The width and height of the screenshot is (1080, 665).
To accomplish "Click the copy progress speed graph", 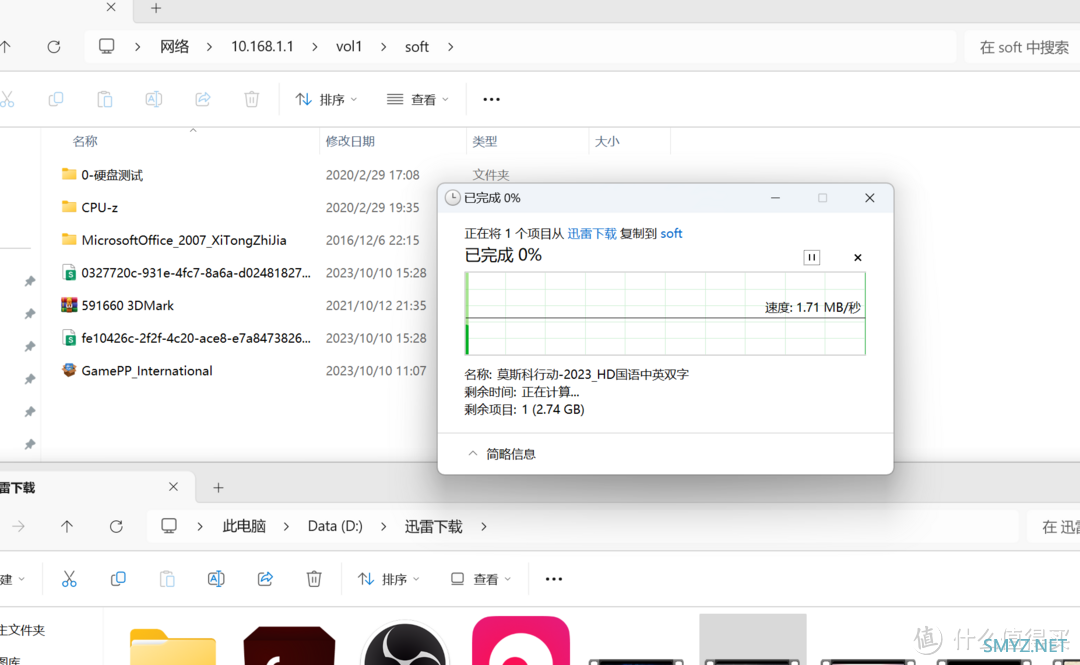I will click(x=665, y=314).
